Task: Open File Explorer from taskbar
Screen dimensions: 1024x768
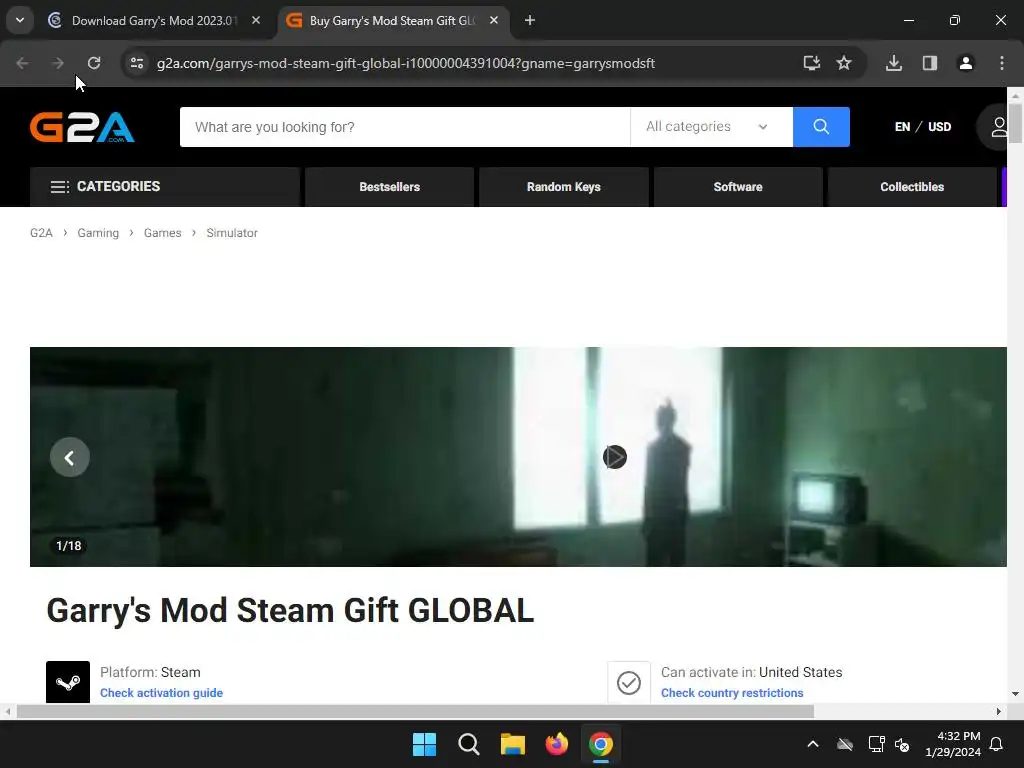Action: [x=513, y=744]
